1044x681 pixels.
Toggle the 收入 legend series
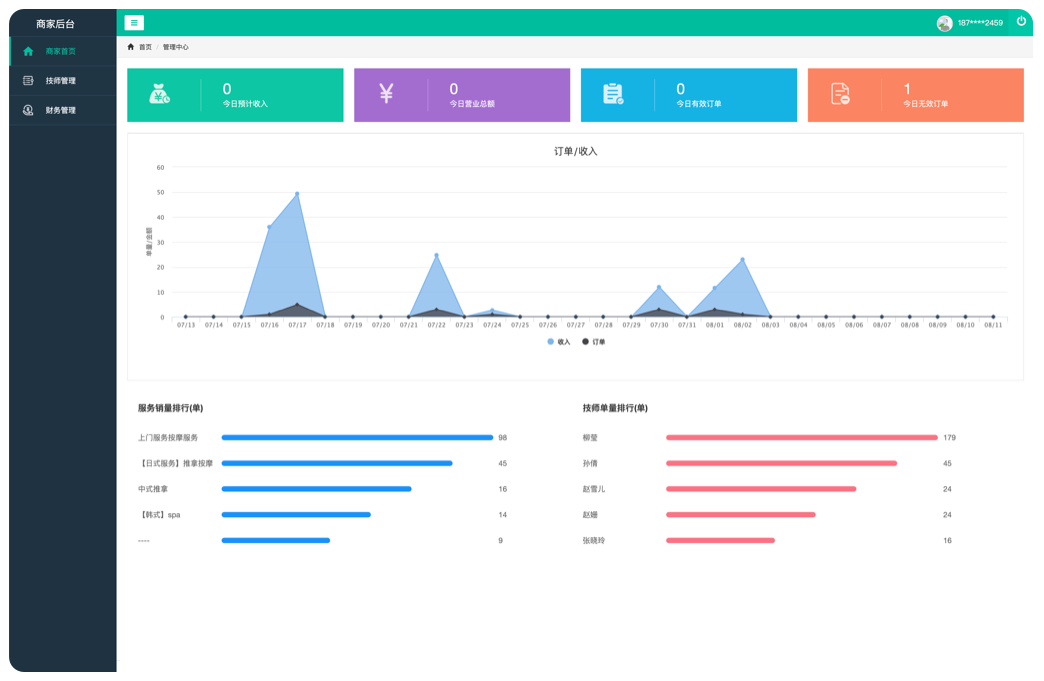[558, 342]
